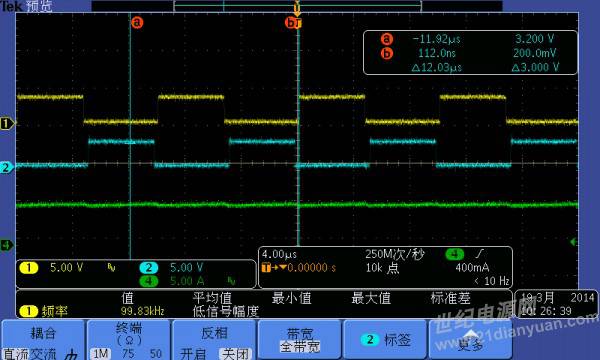Screen dimensions: 600x360
Task: Click the Tek 预览 acquisition status label
Action: [26, 6]
